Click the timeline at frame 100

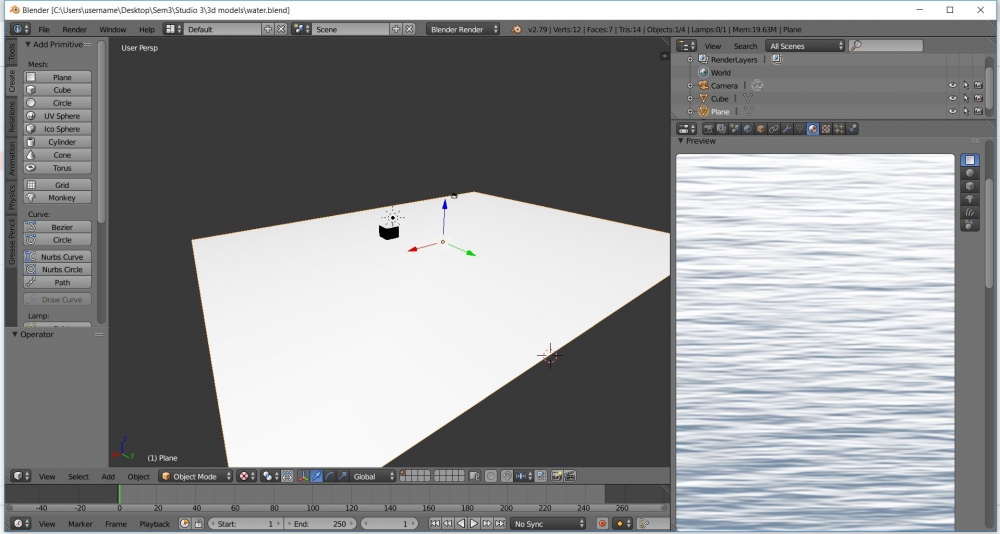tap(313, 494)
